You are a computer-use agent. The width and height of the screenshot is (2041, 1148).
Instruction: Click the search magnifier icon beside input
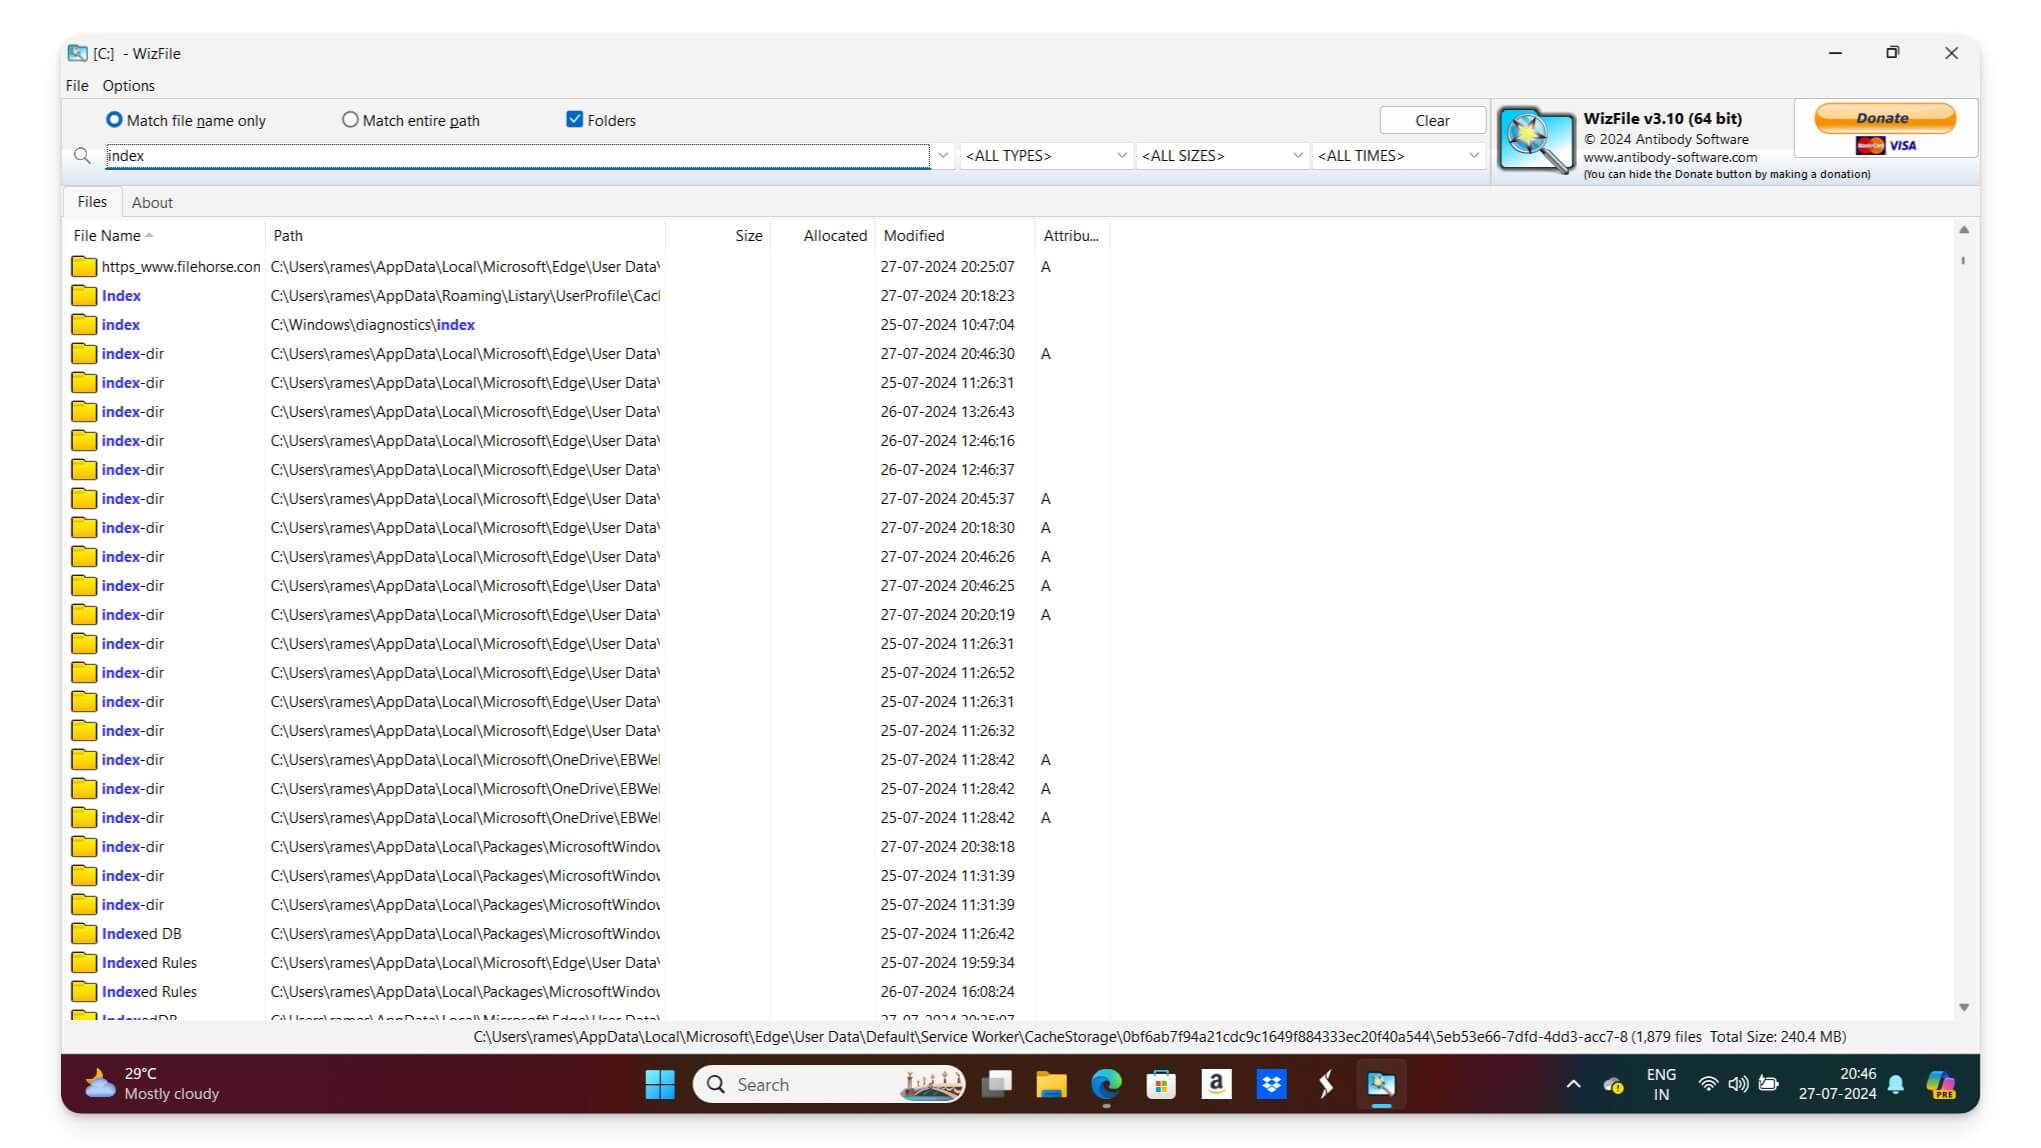83,156
